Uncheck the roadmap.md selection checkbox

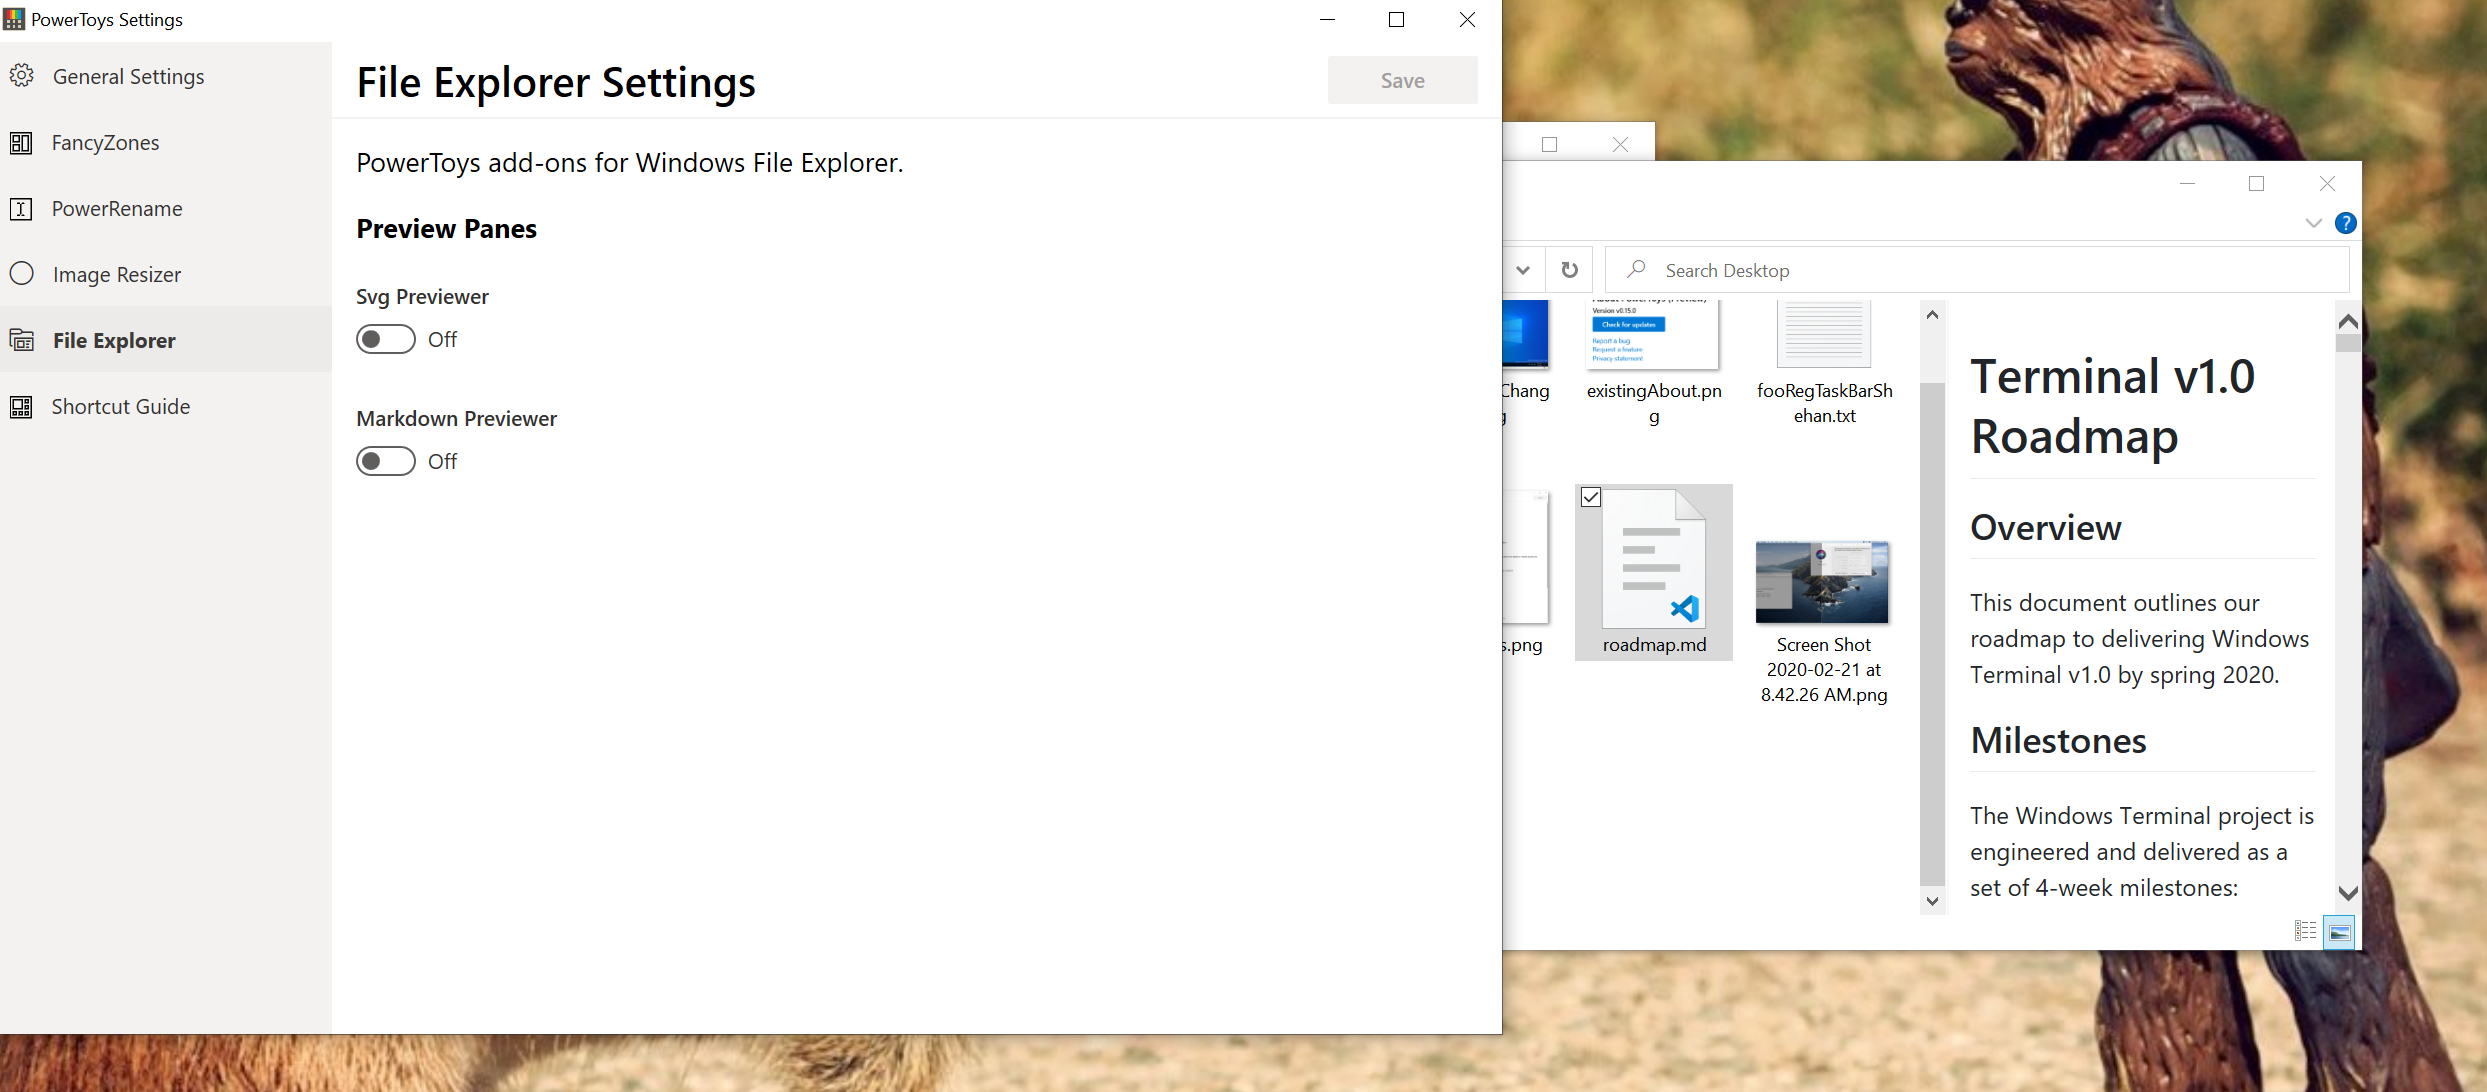pos(1591,497)
